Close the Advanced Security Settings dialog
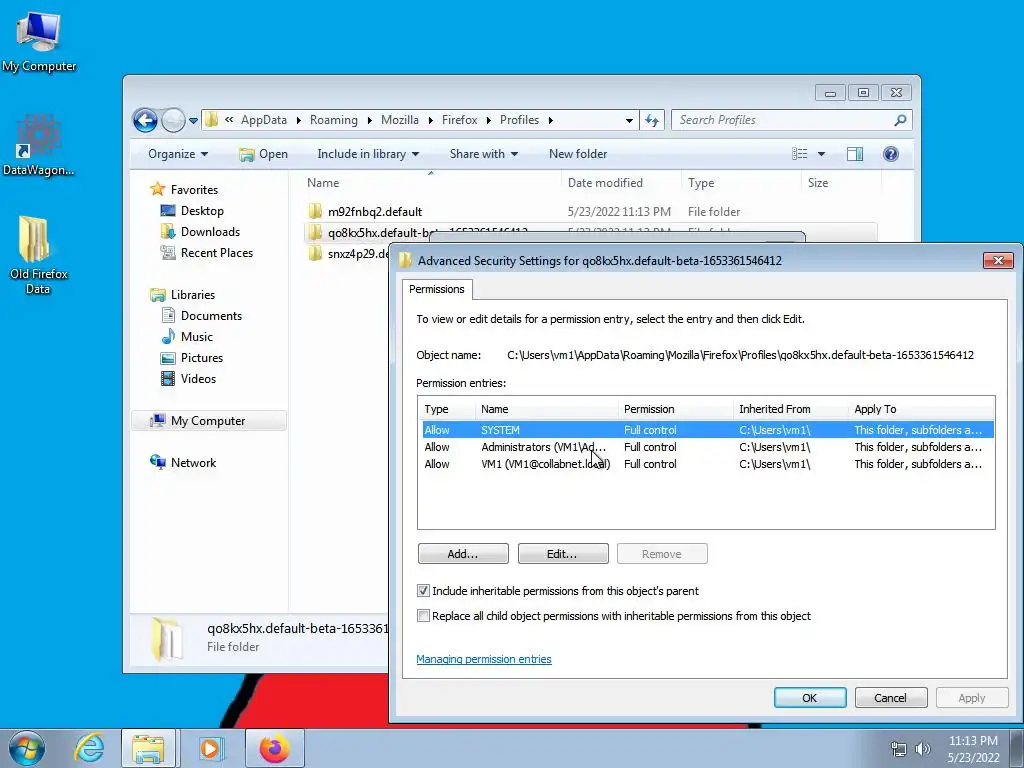This screenshot has height=768, width=1024. click(998, 261)
